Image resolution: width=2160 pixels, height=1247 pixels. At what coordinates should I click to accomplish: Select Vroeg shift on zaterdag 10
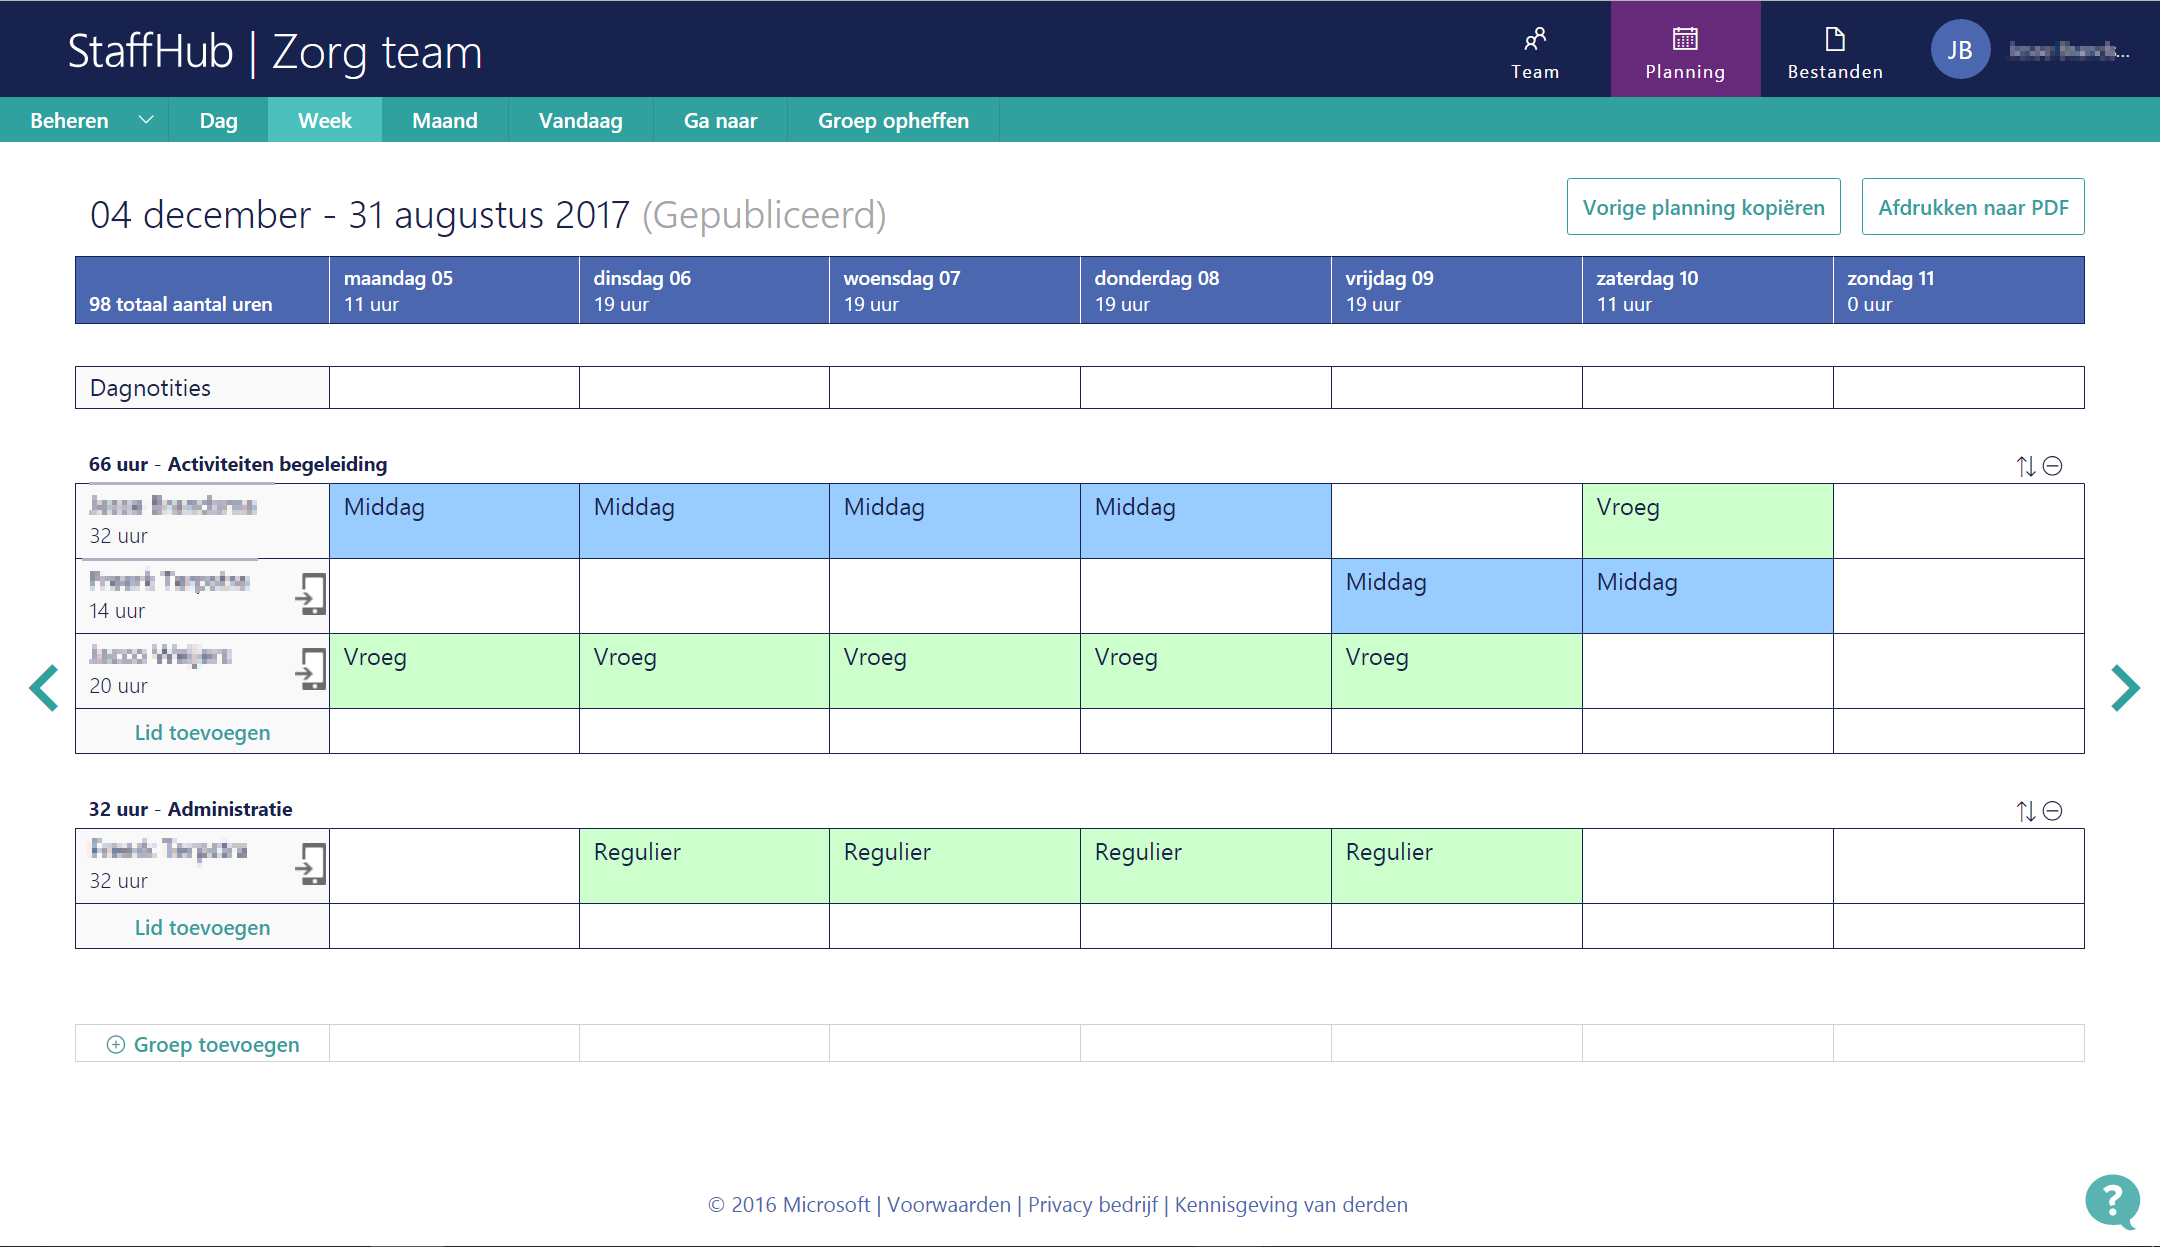(x=1708, y=521)
